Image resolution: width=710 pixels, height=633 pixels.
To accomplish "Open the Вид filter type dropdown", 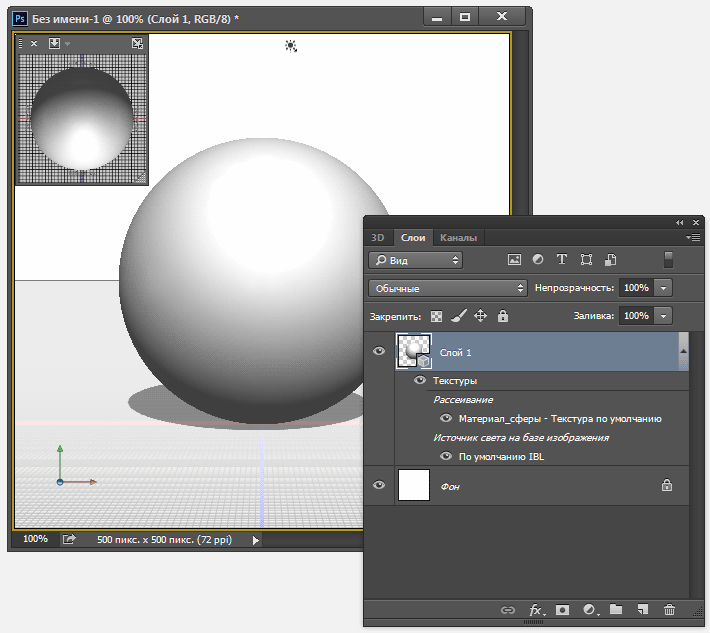I will (415, 259).
